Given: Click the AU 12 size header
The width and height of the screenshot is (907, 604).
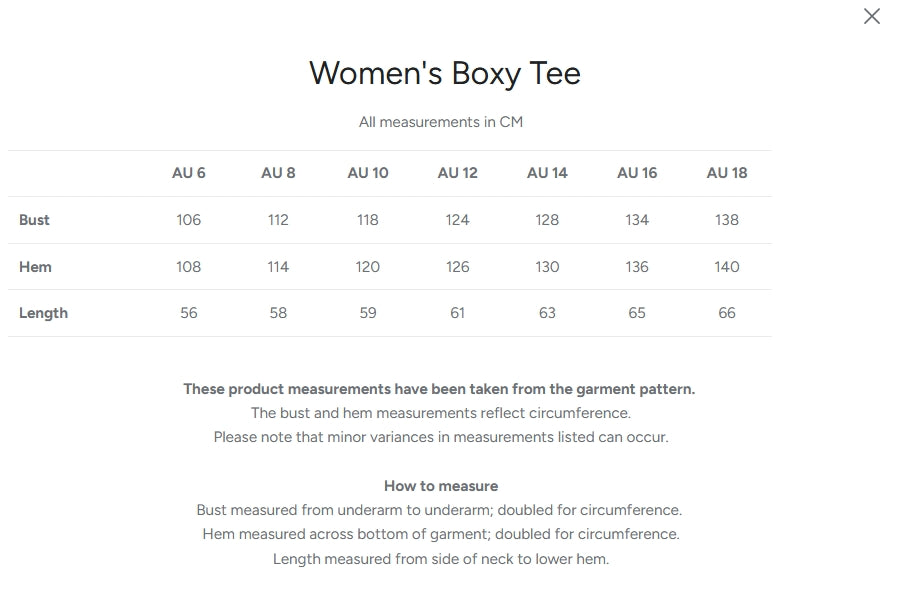Looking at the screenshot, I should [458, 173].
